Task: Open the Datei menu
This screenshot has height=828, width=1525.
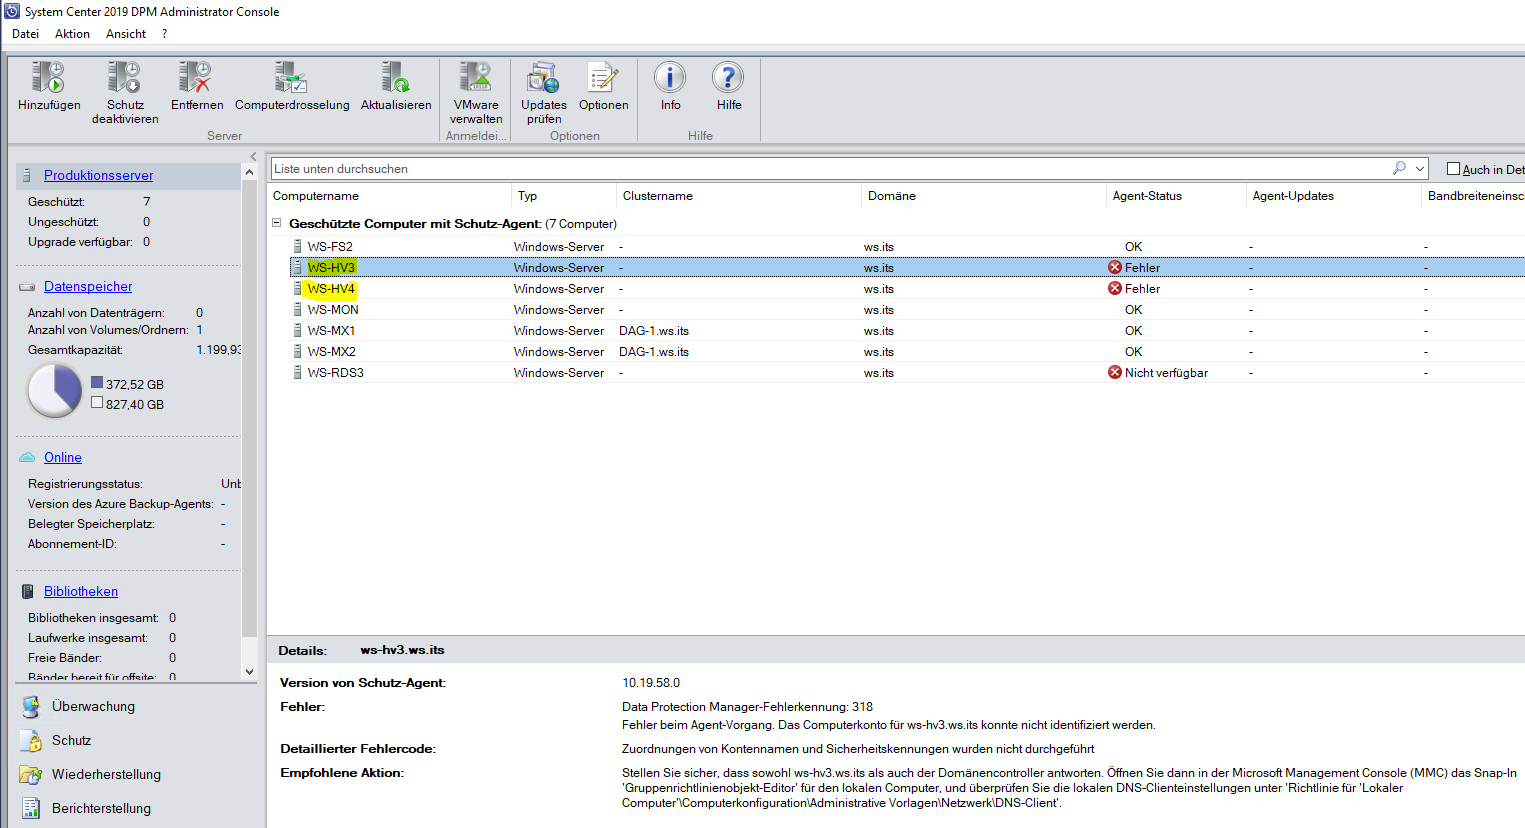Action: point(25,34)
